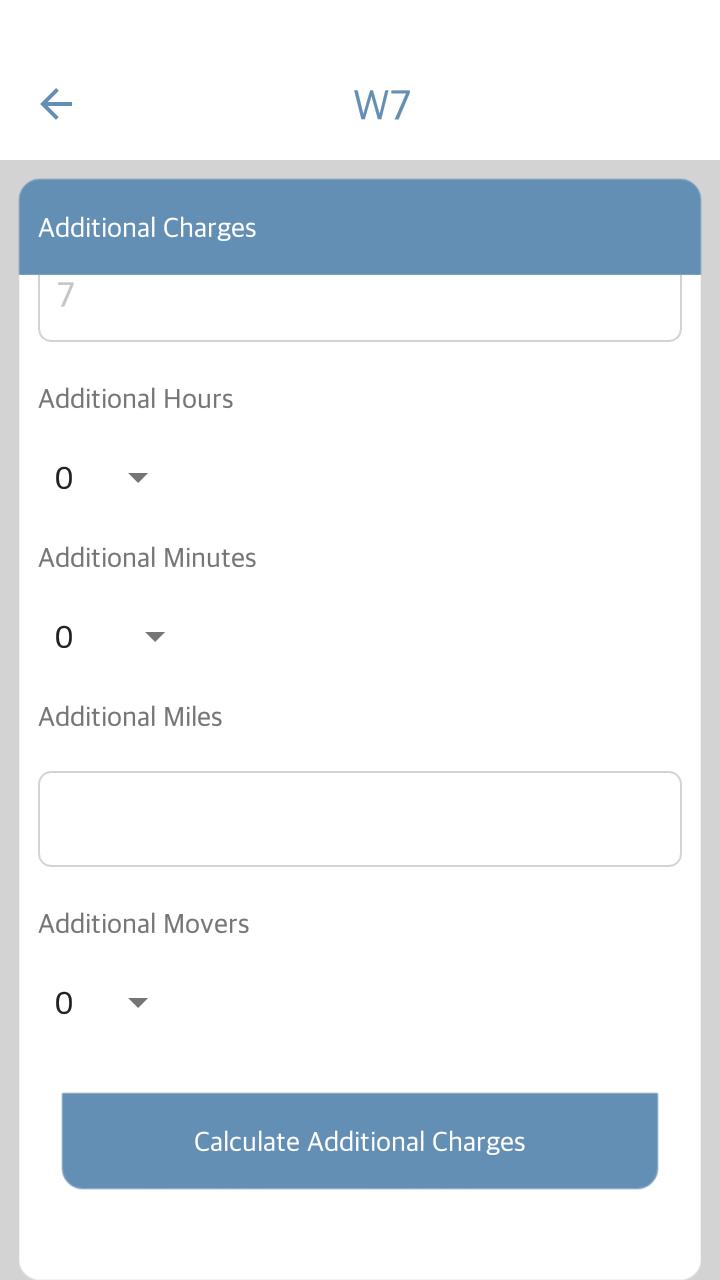Tap the Additional Hours label
The image size is (720, 1280).
click(136, 399)
